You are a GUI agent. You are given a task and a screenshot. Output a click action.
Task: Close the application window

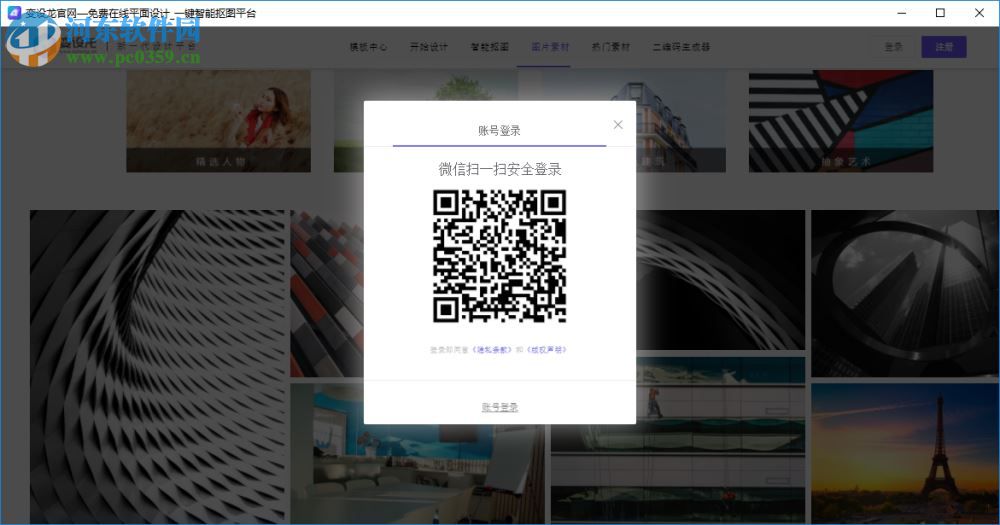(979, 13)
